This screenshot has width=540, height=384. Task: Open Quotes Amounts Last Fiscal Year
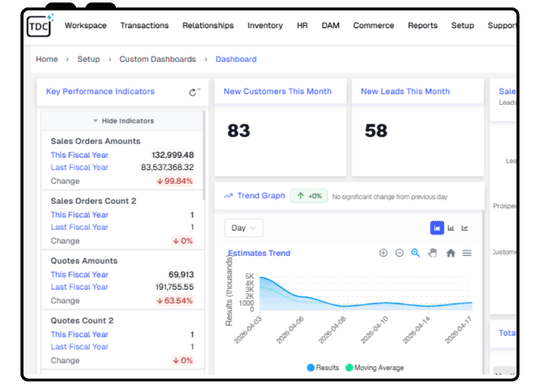coord(79,287)
